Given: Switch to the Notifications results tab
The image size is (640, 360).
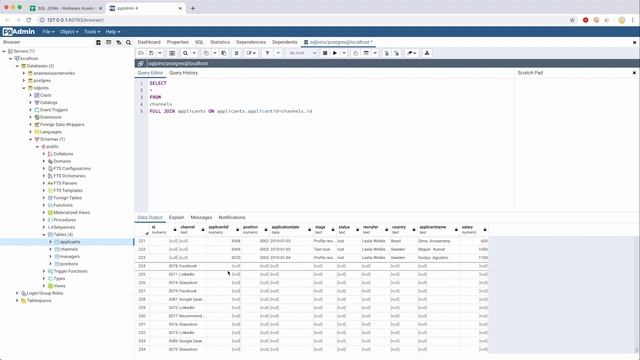Looking at the screenshot, I should click(232, 218).
